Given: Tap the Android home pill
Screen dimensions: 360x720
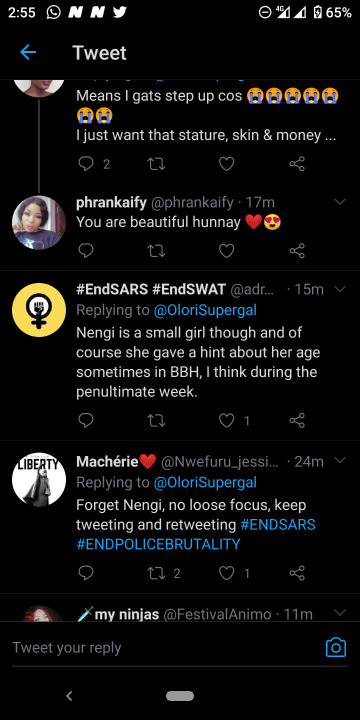Looking at the screenshot, I should pos(180,696).
